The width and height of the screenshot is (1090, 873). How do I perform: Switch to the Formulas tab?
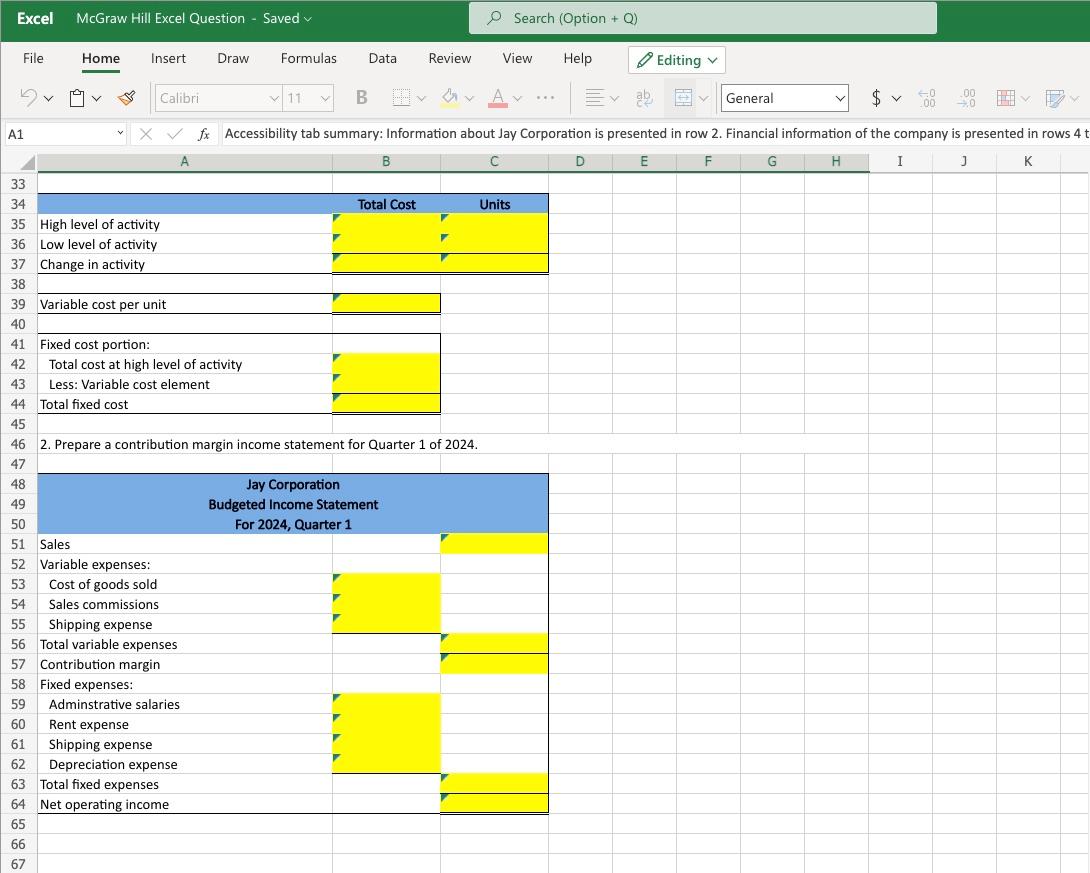coord(308,58)
